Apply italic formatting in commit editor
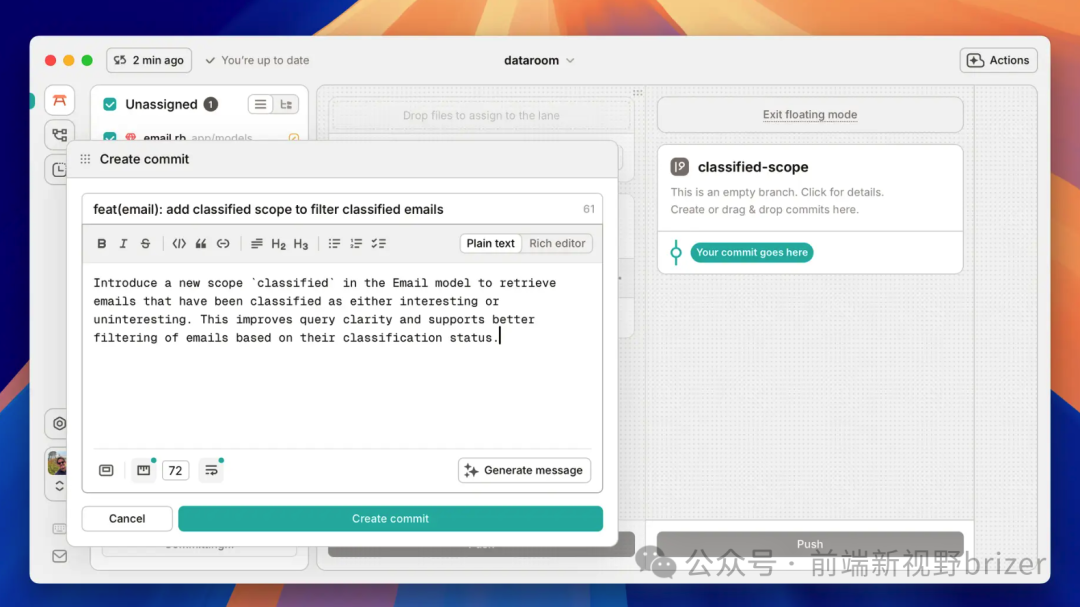The image size is (1080, 607). 123,243
